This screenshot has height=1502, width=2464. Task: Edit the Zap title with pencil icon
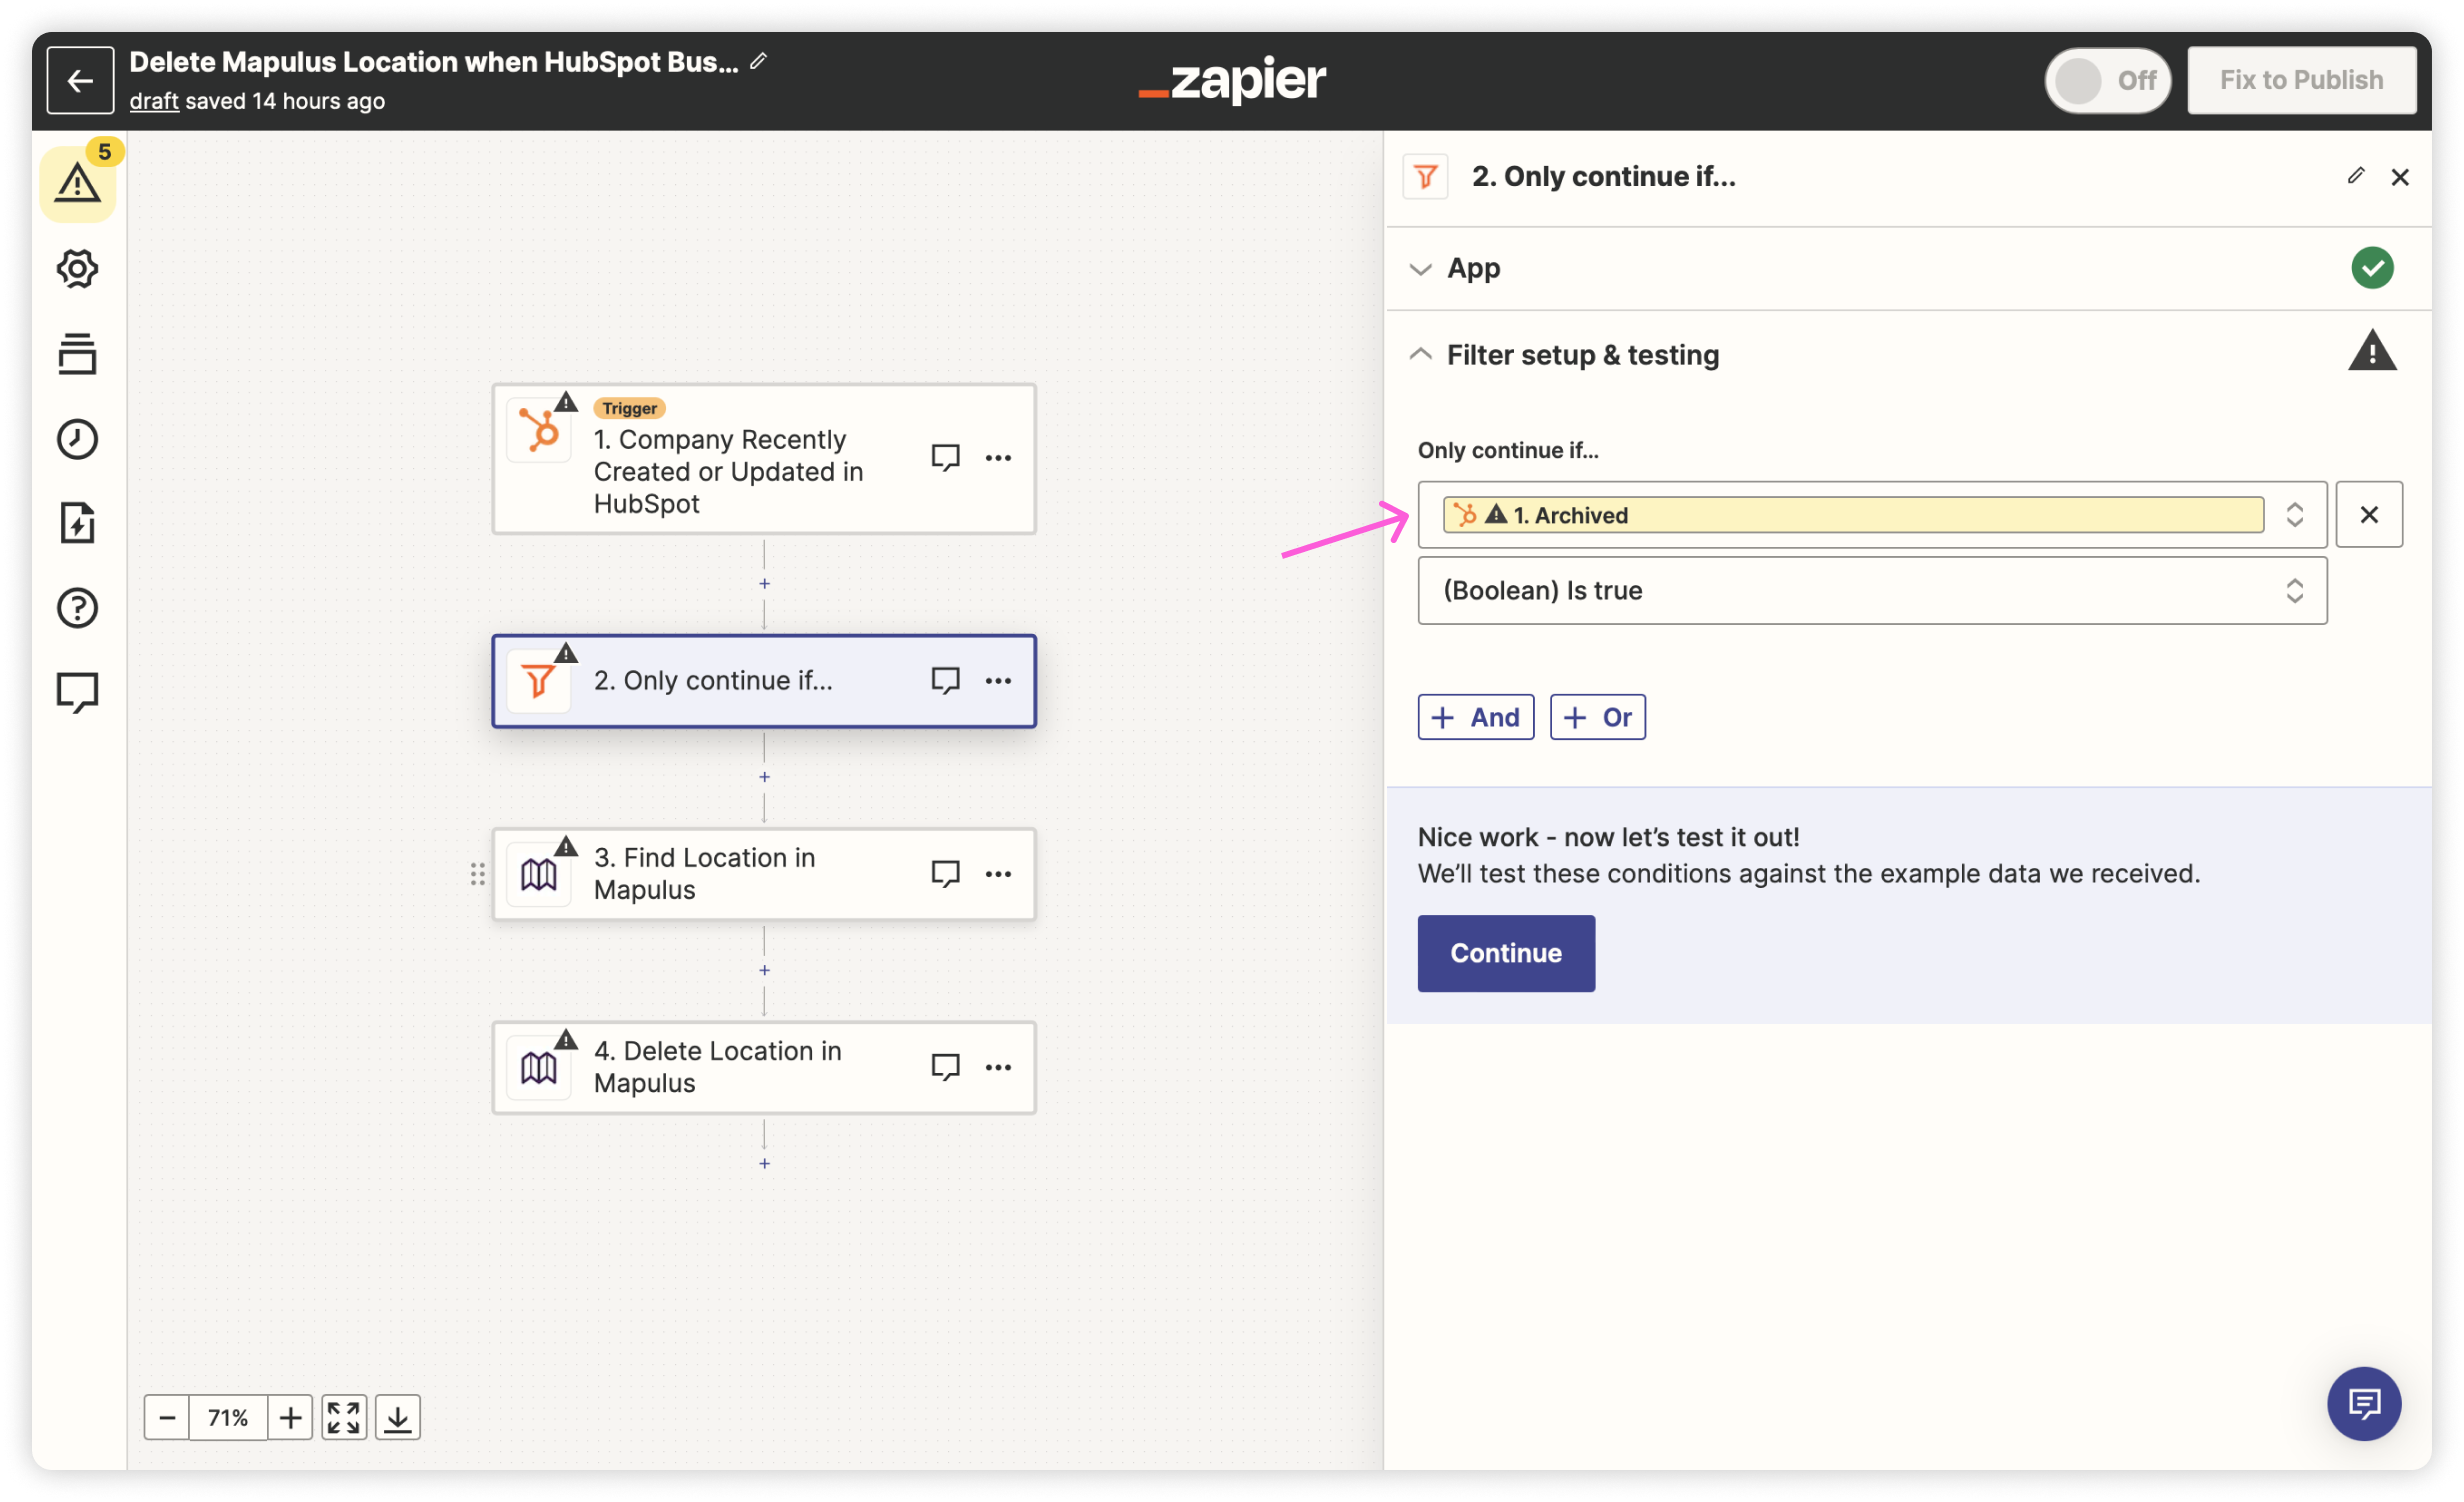click(759, 61)
